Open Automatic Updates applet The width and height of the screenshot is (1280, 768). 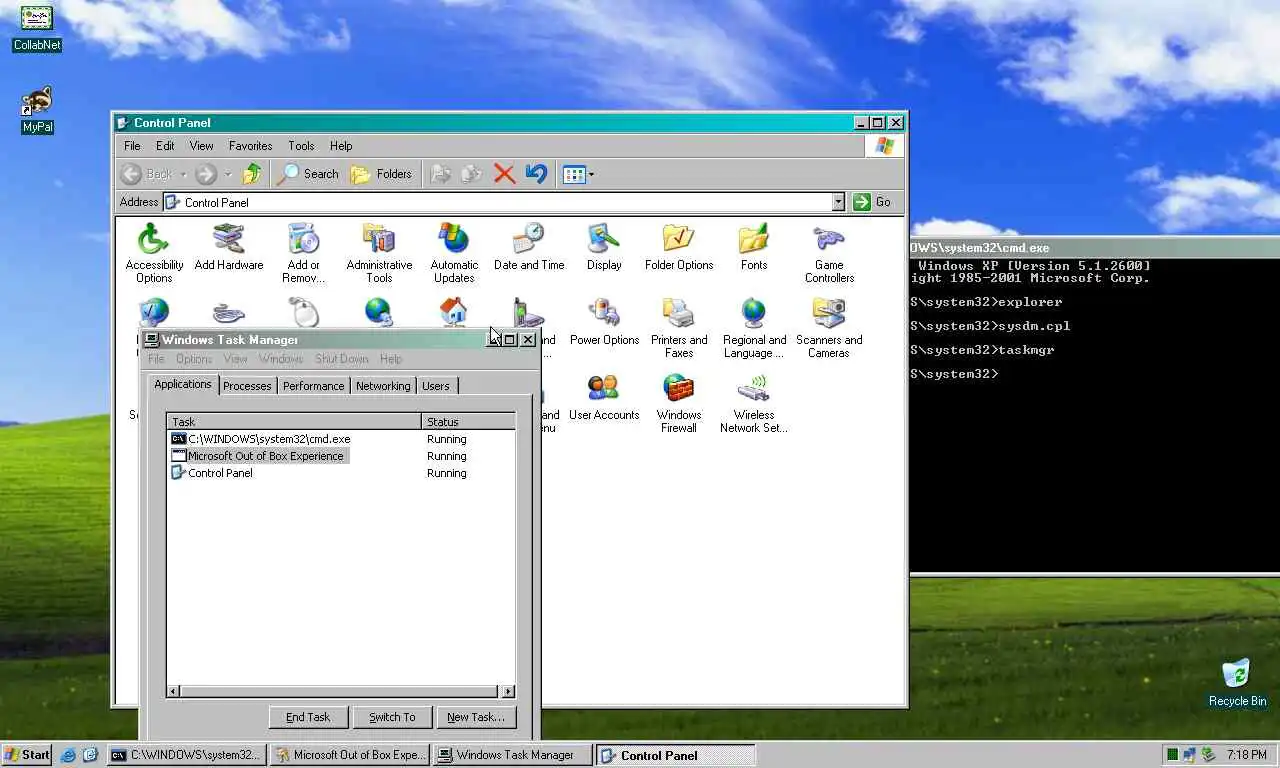point(454,252)
